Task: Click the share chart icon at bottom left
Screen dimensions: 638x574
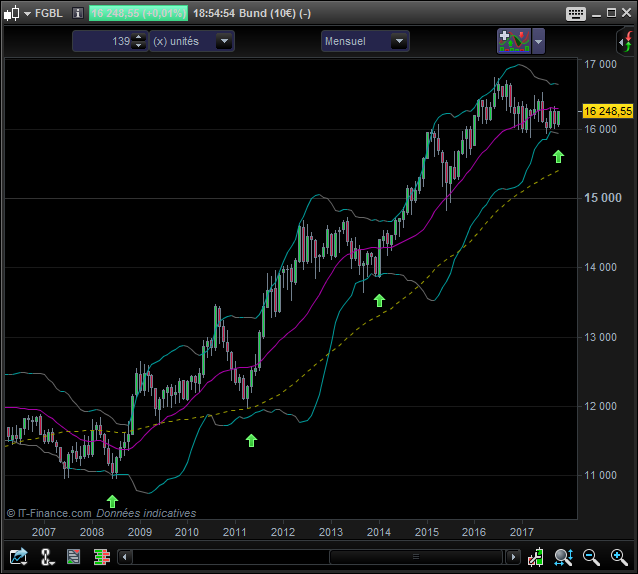Action: (17, 557)
